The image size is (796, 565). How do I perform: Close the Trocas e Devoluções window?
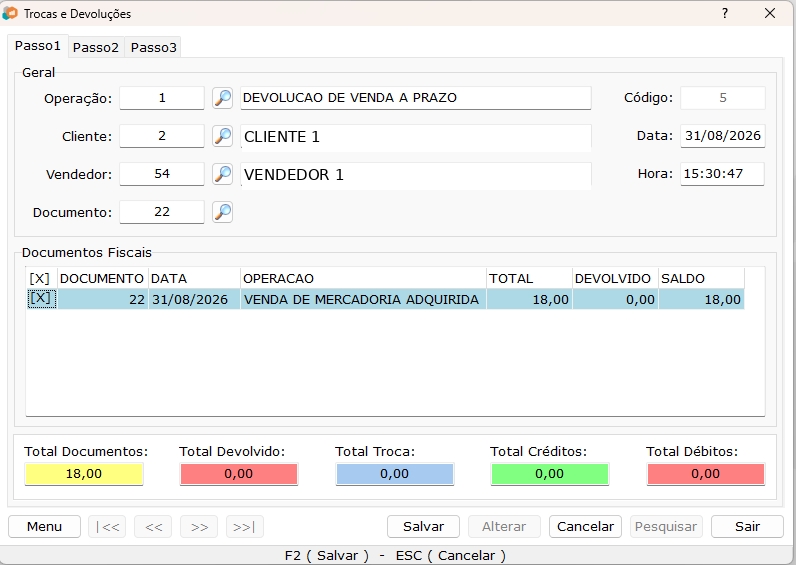point(770,13)
